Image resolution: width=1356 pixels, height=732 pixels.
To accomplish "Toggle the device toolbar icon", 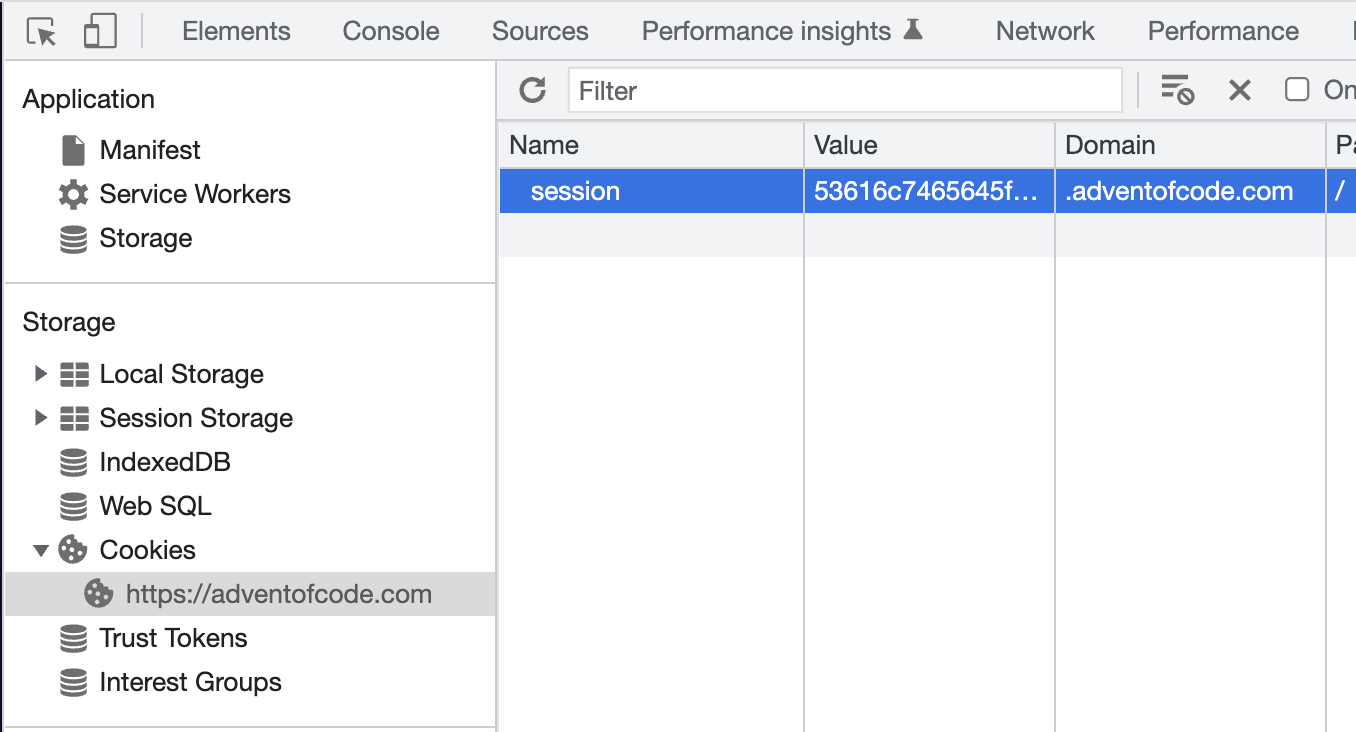I will (100, 32).
